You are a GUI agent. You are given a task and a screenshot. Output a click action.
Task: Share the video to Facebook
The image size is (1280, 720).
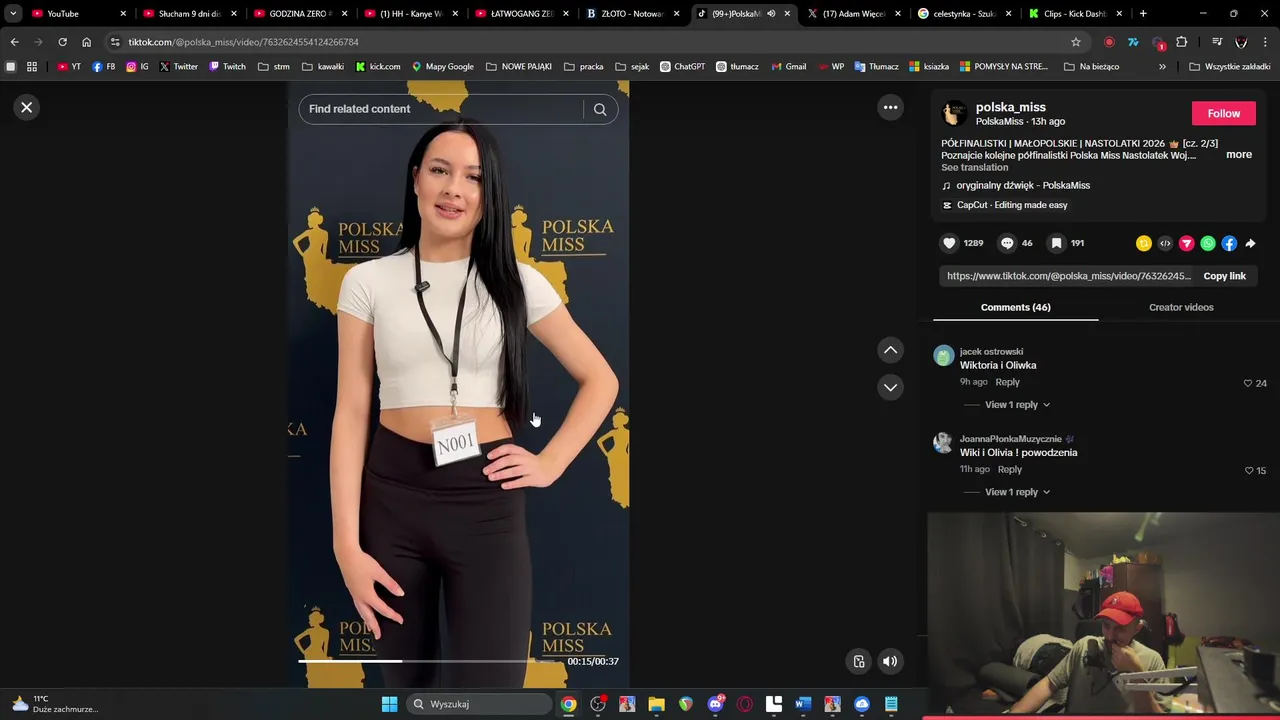point(1229,243)
